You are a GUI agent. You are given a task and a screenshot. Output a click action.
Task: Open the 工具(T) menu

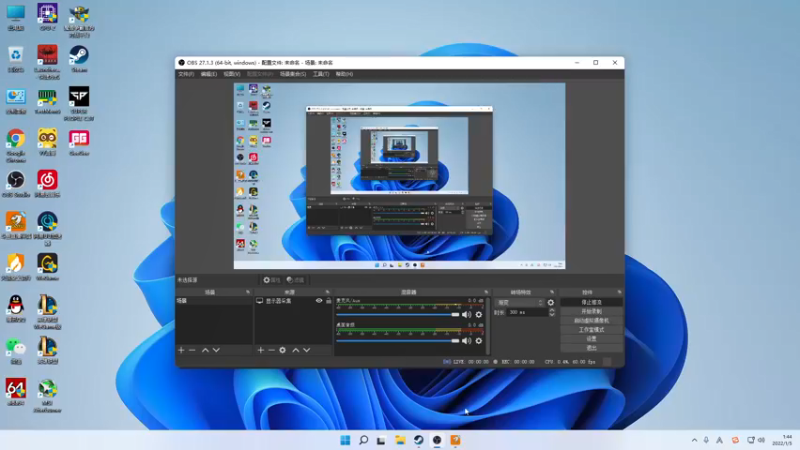[320, 74]
